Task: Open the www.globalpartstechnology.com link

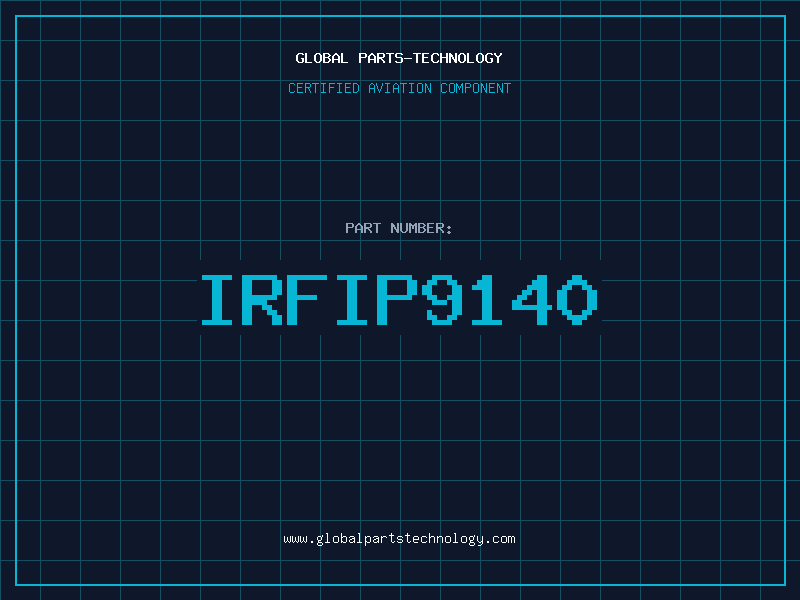Action: point(399,539)
